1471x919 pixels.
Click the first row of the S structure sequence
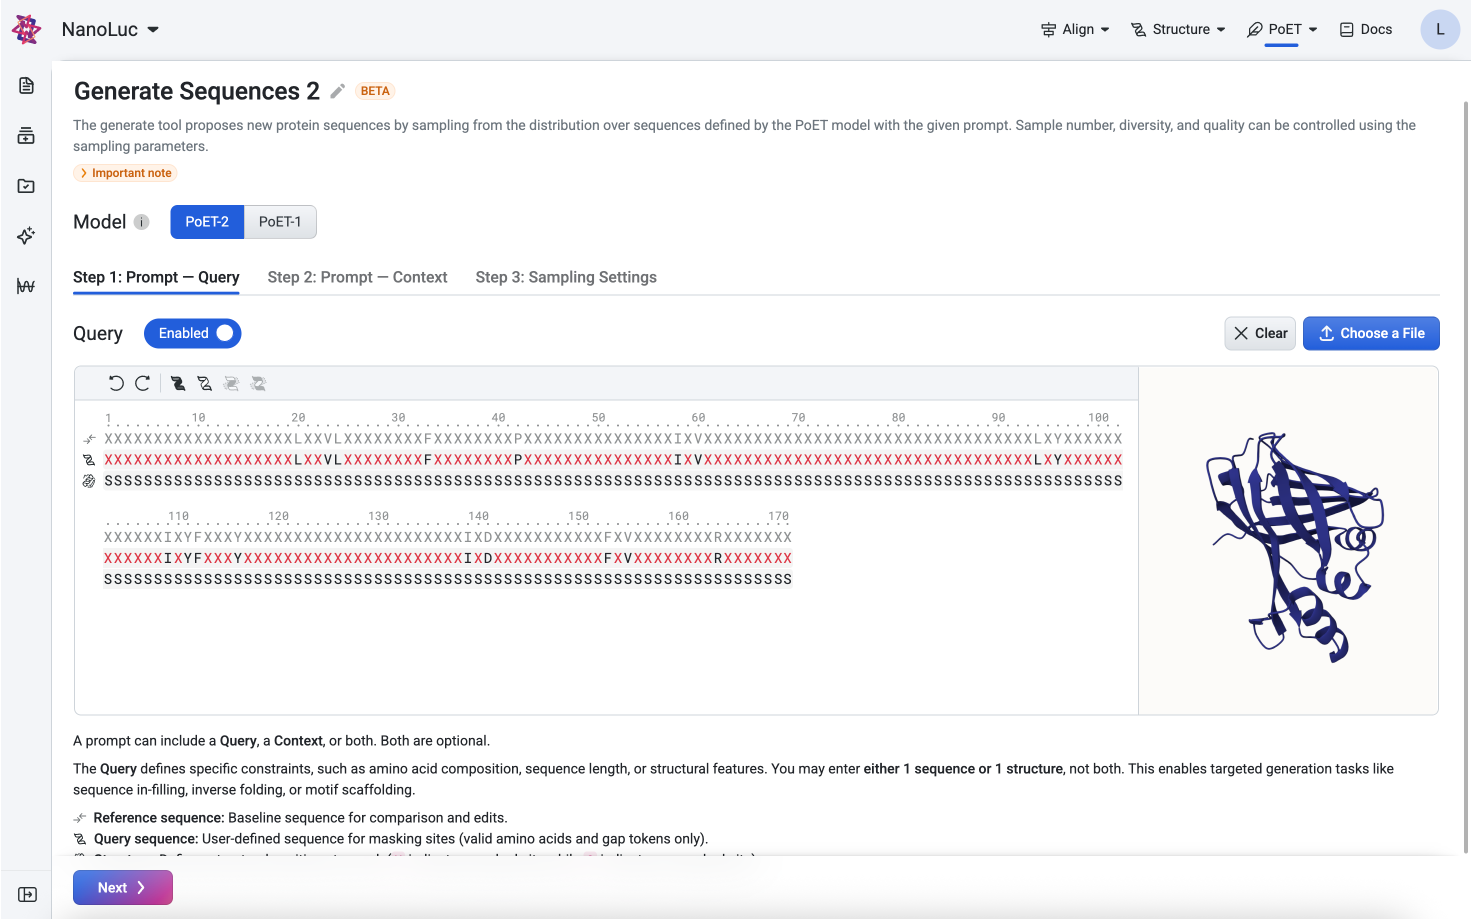pos(613,481)
